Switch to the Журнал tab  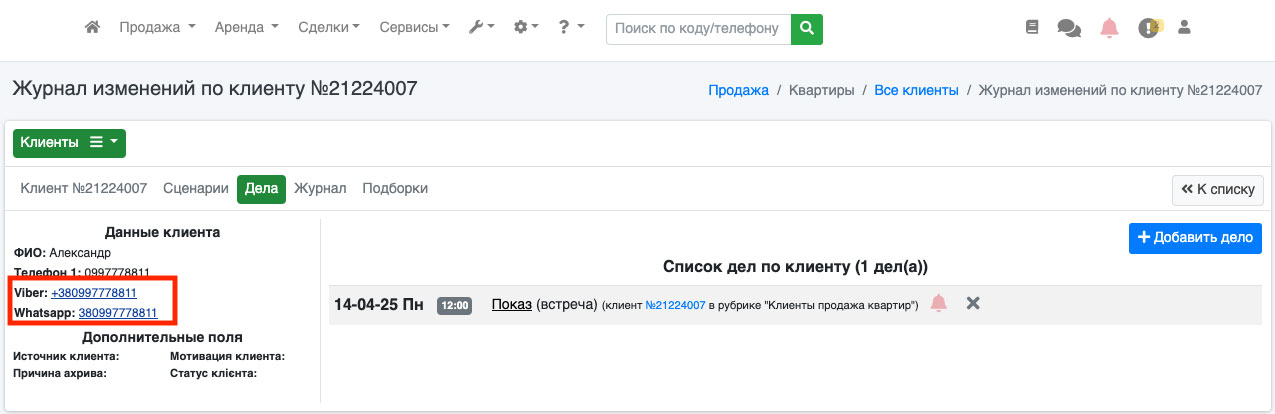(320, 189)
